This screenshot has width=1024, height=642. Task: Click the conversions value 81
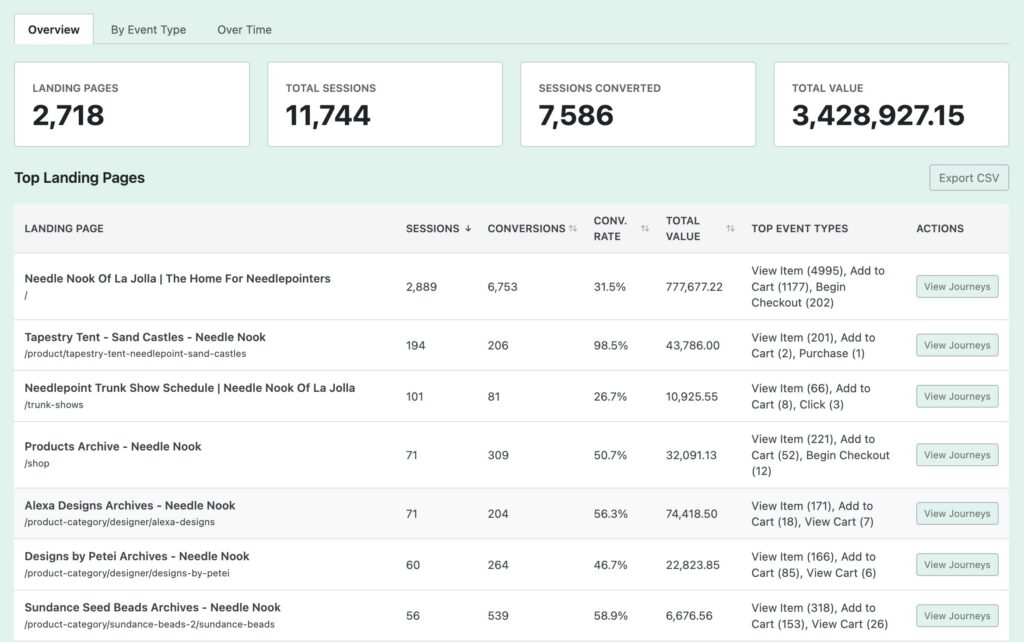point(494,396)
